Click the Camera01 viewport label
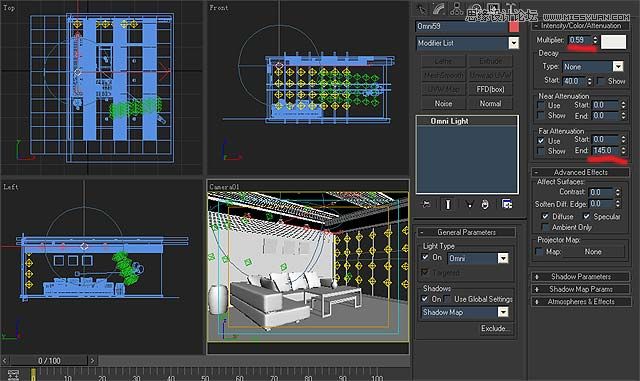 [x=224, y=187]
